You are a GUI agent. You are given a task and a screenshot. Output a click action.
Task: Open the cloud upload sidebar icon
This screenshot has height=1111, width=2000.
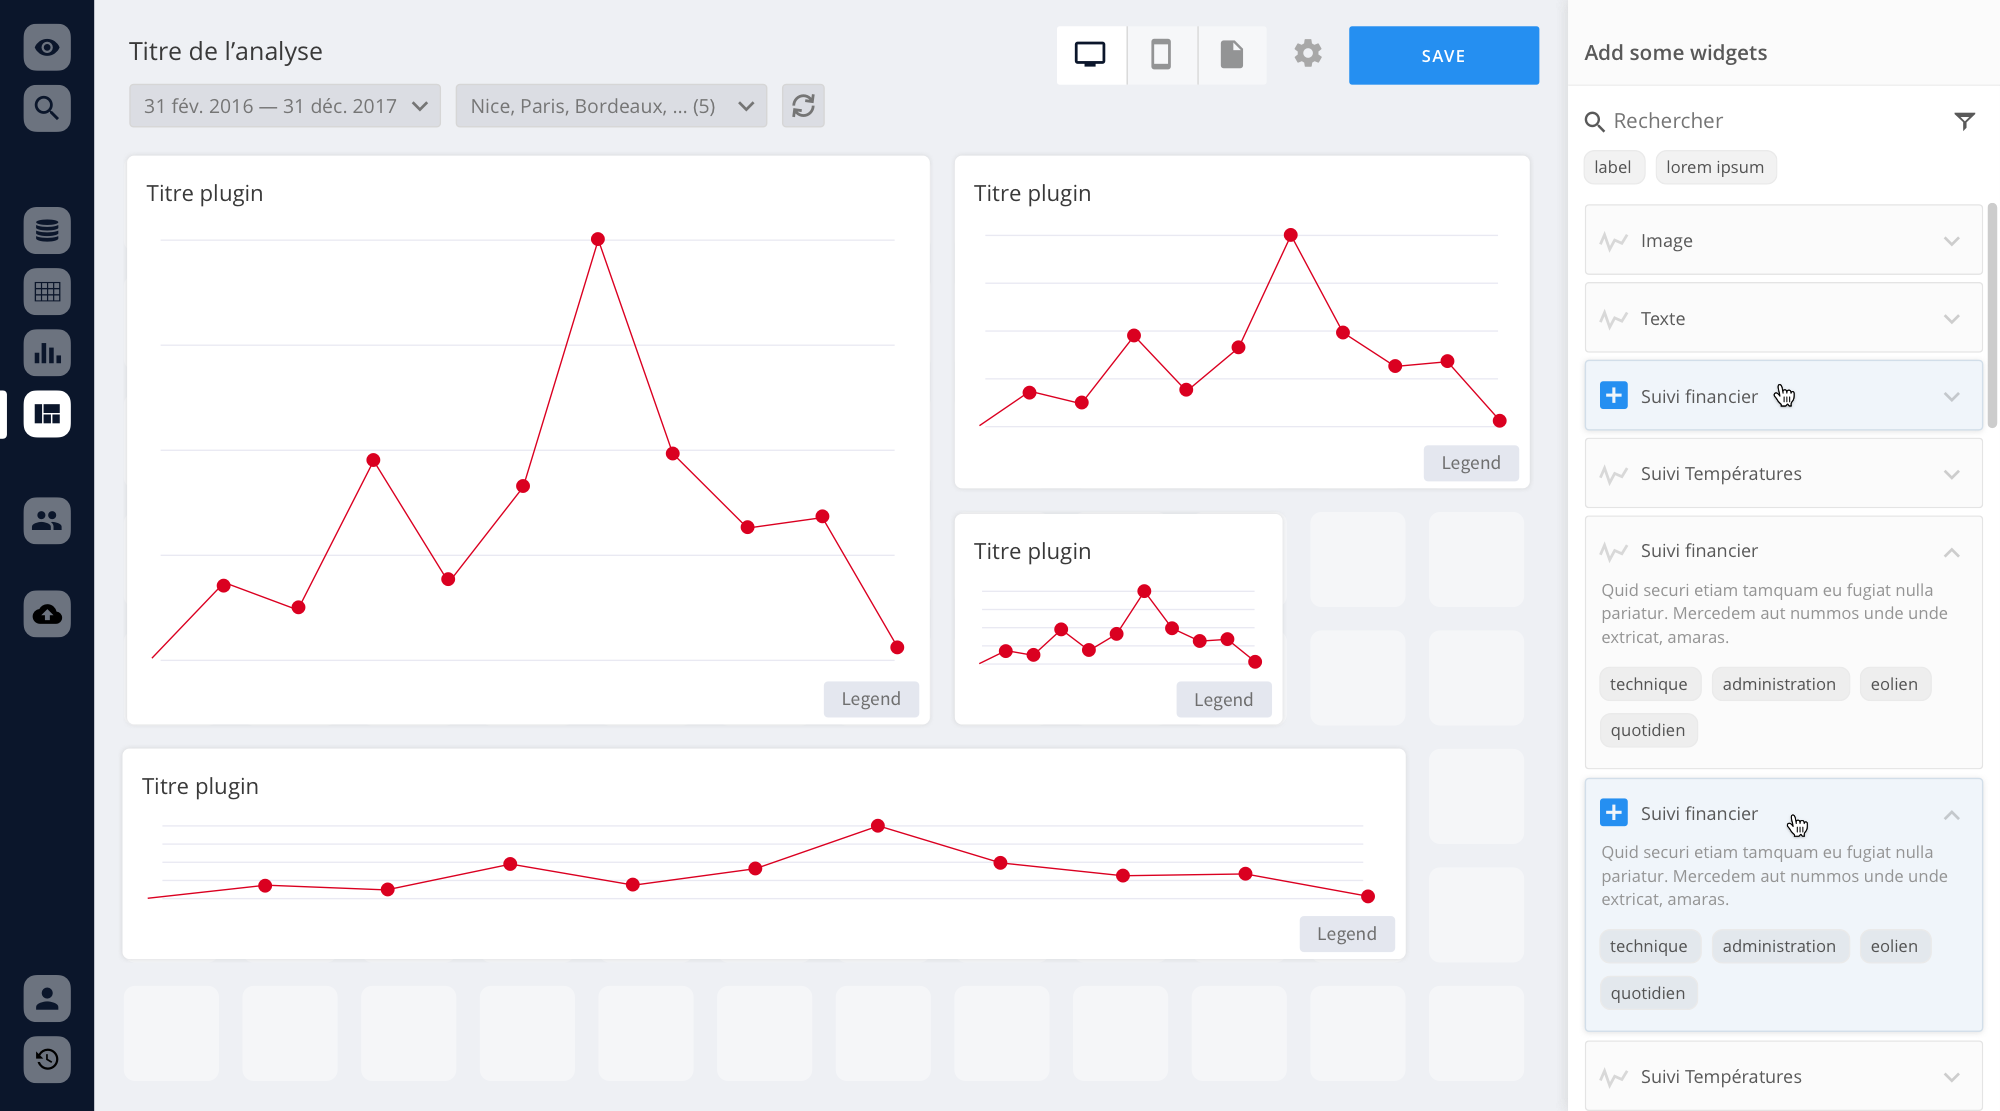(47, 614)
